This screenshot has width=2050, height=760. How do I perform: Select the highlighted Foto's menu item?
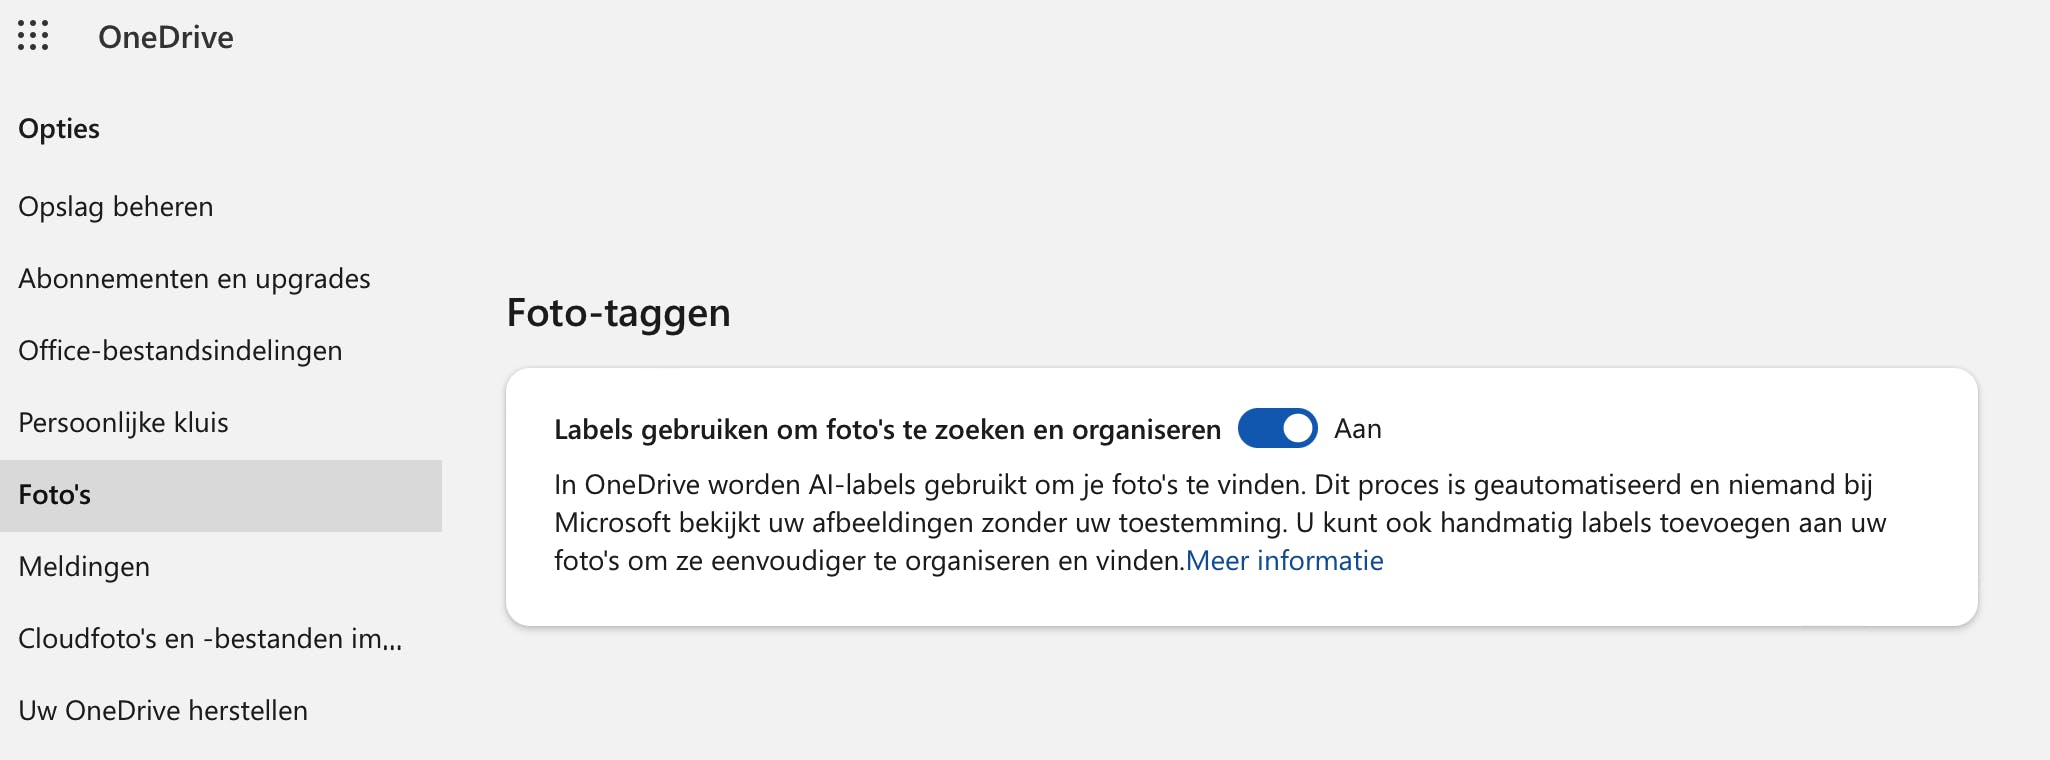point(54,494)
